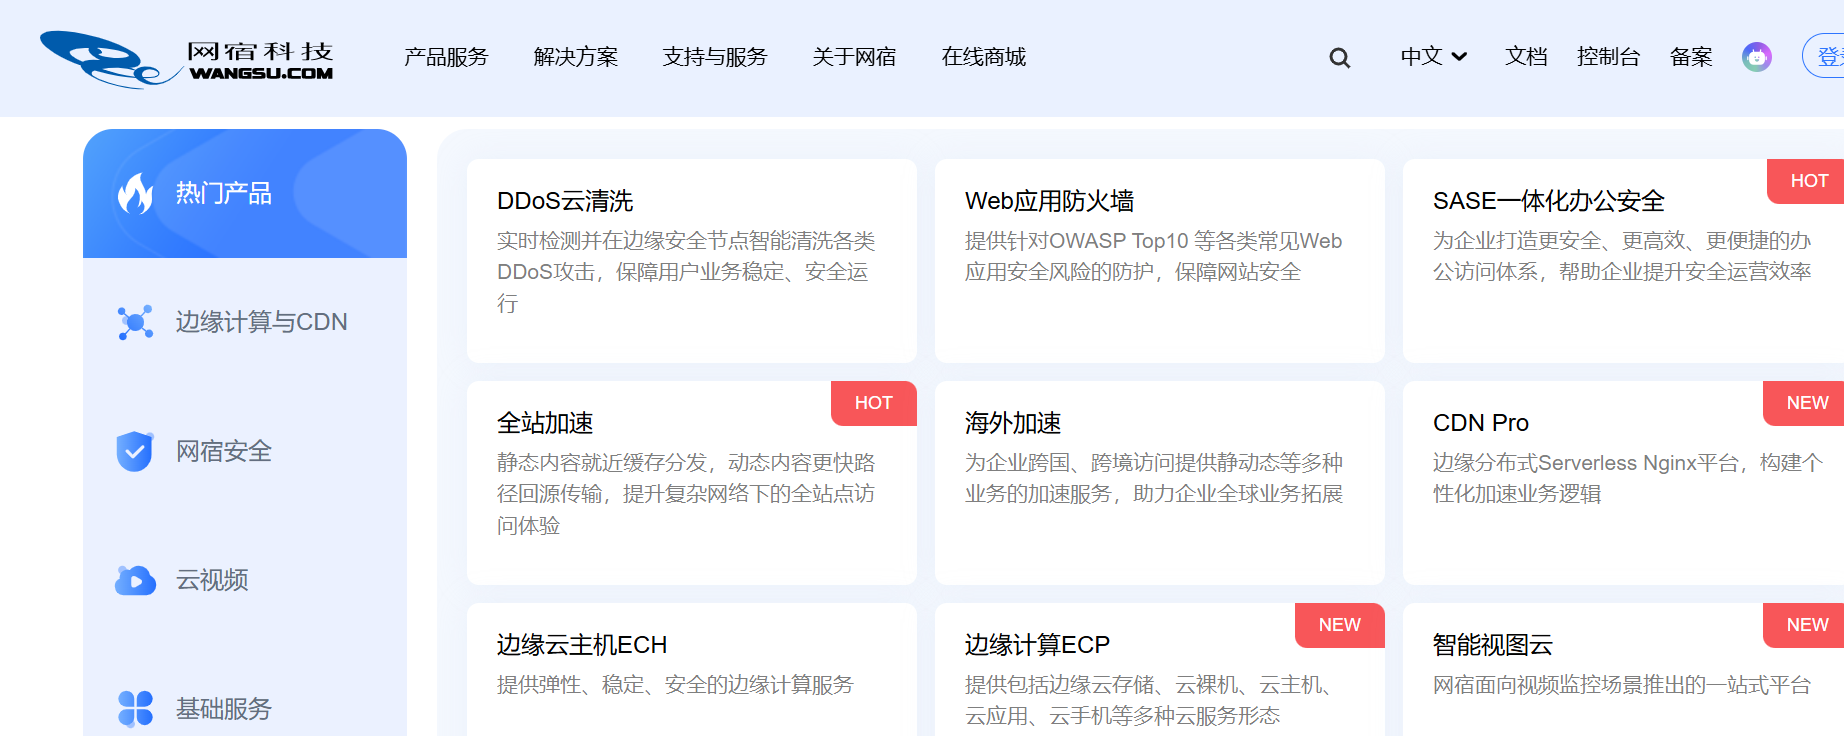Click the flame icon for hot products

click(136, 193)
